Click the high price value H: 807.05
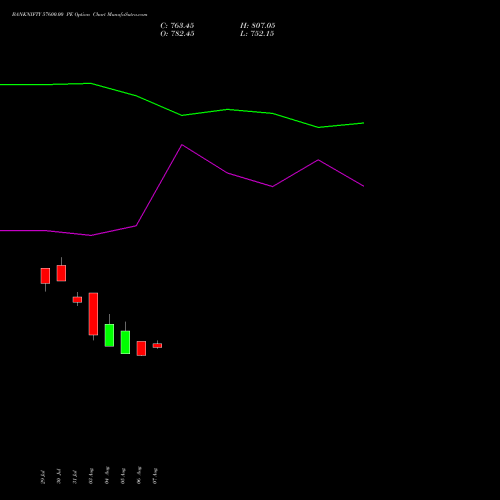Image resolution: width=500 pixels, height=500 pixels. 258,26
